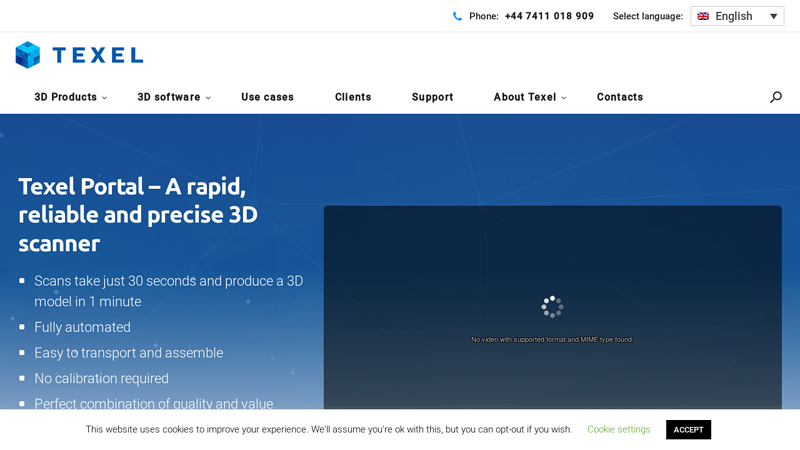This screenshot has width=800, height=450.
Task: Click the Texel cube logo icon
Action: point(28,55)
